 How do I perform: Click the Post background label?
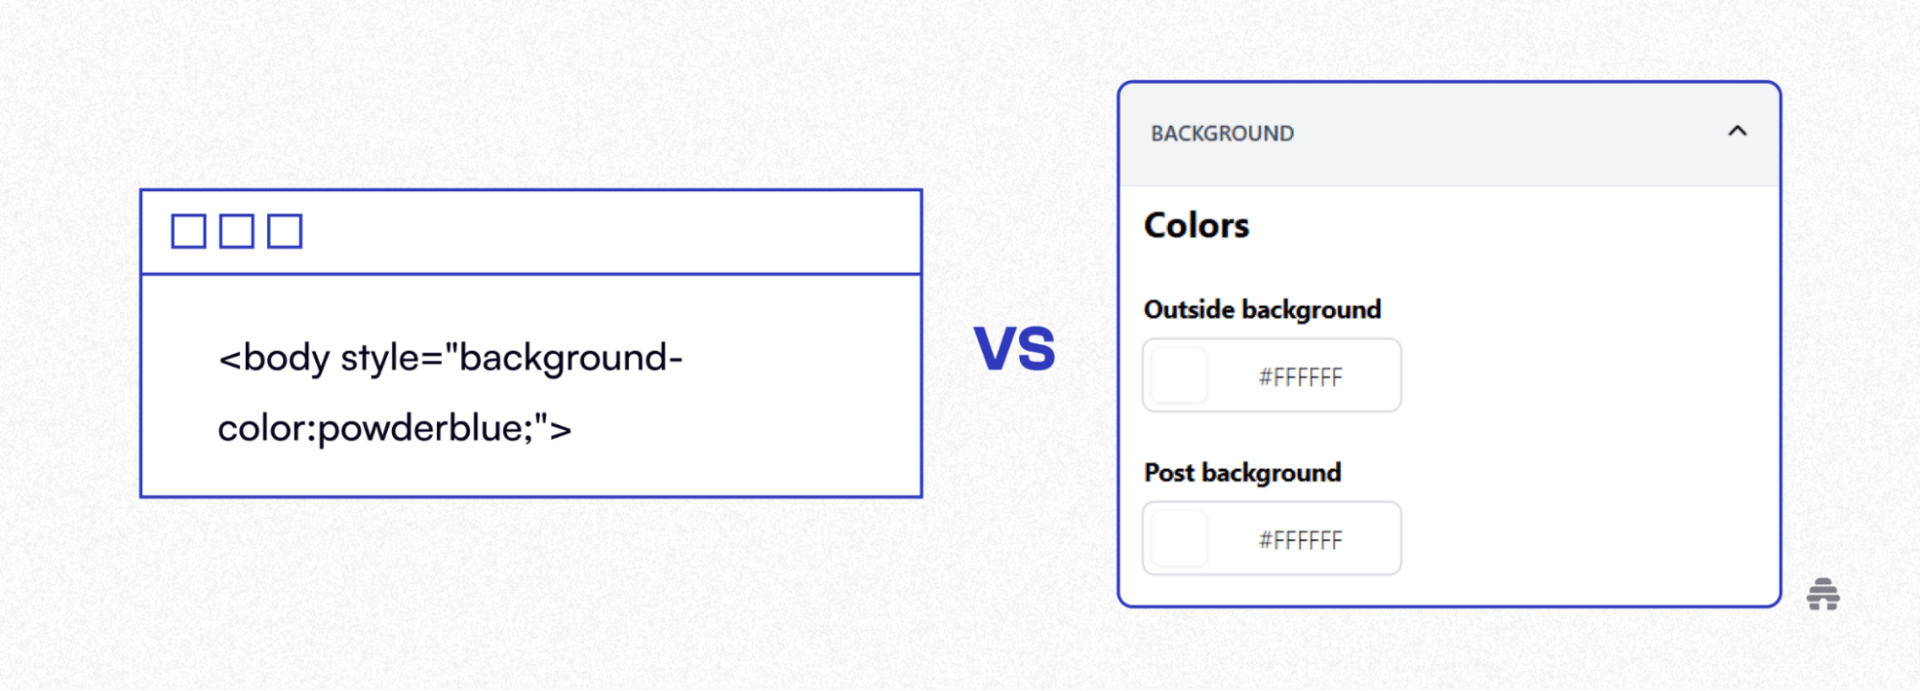coord(1242,472)
